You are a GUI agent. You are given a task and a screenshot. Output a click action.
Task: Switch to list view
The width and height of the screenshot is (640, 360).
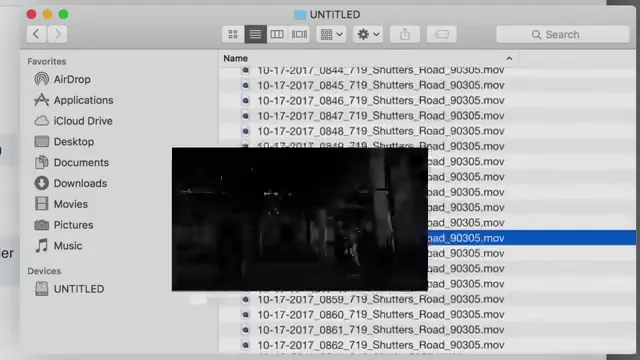(256, 34)
